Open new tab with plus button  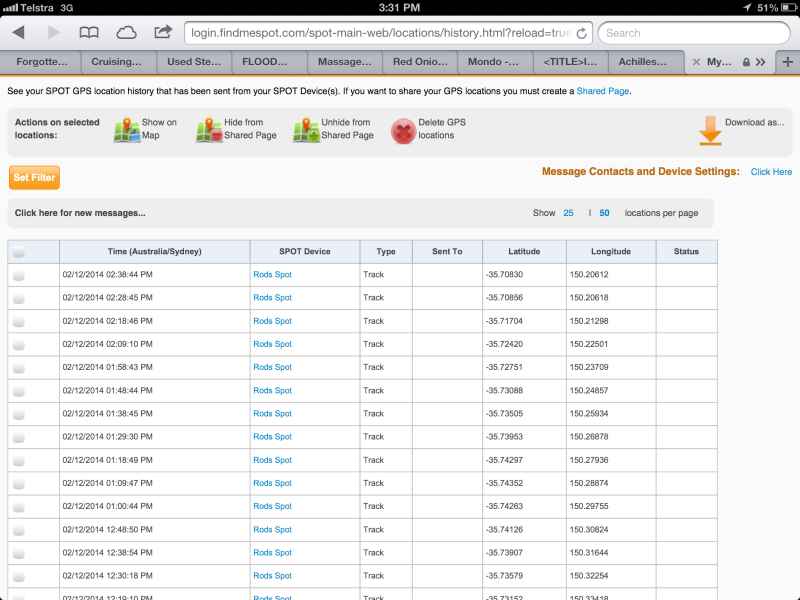[x=787, y=61]
